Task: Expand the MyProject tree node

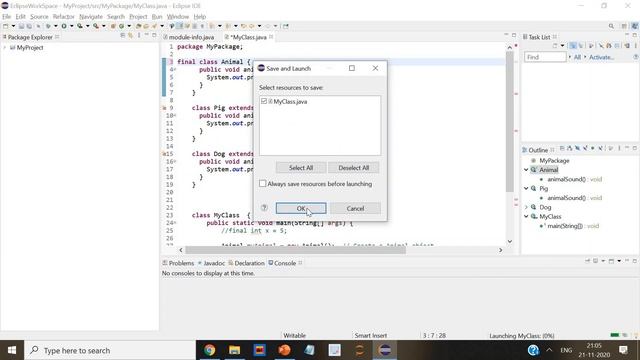Action: tap(4, 48)
